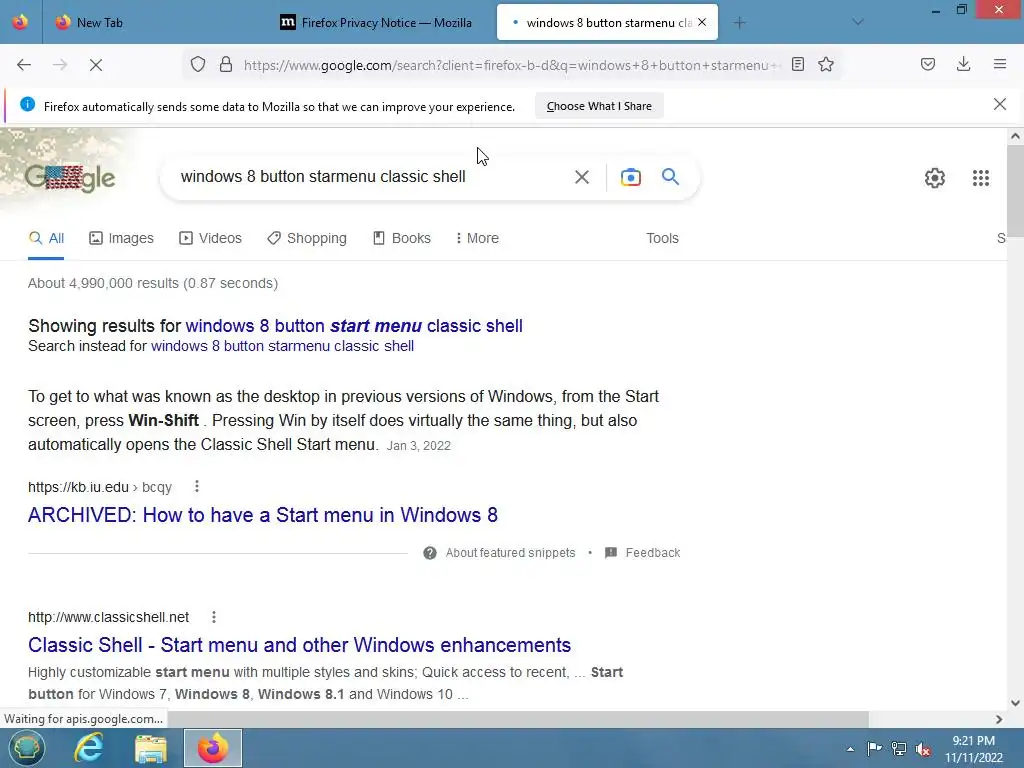
Task: Toggle reader view icon in the address bar
Action: click(797, 64)
